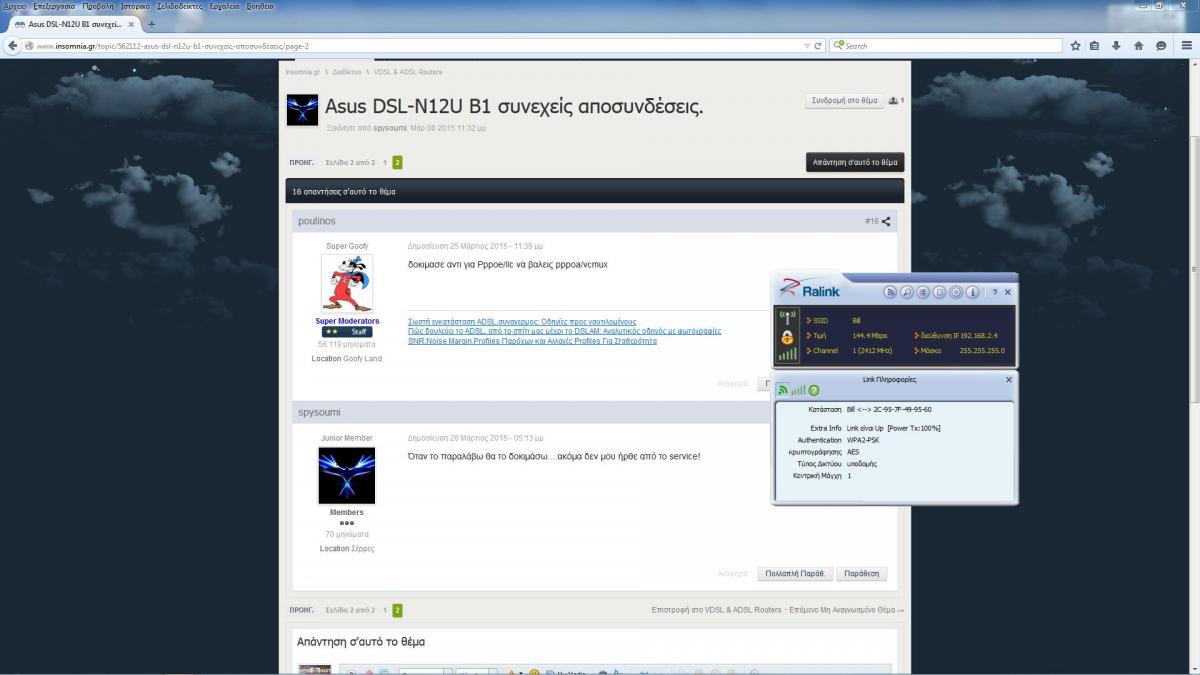Go to page 1 in bottom pagination
This screenshot has height=675, width=1200.
(x=385, y=609)
